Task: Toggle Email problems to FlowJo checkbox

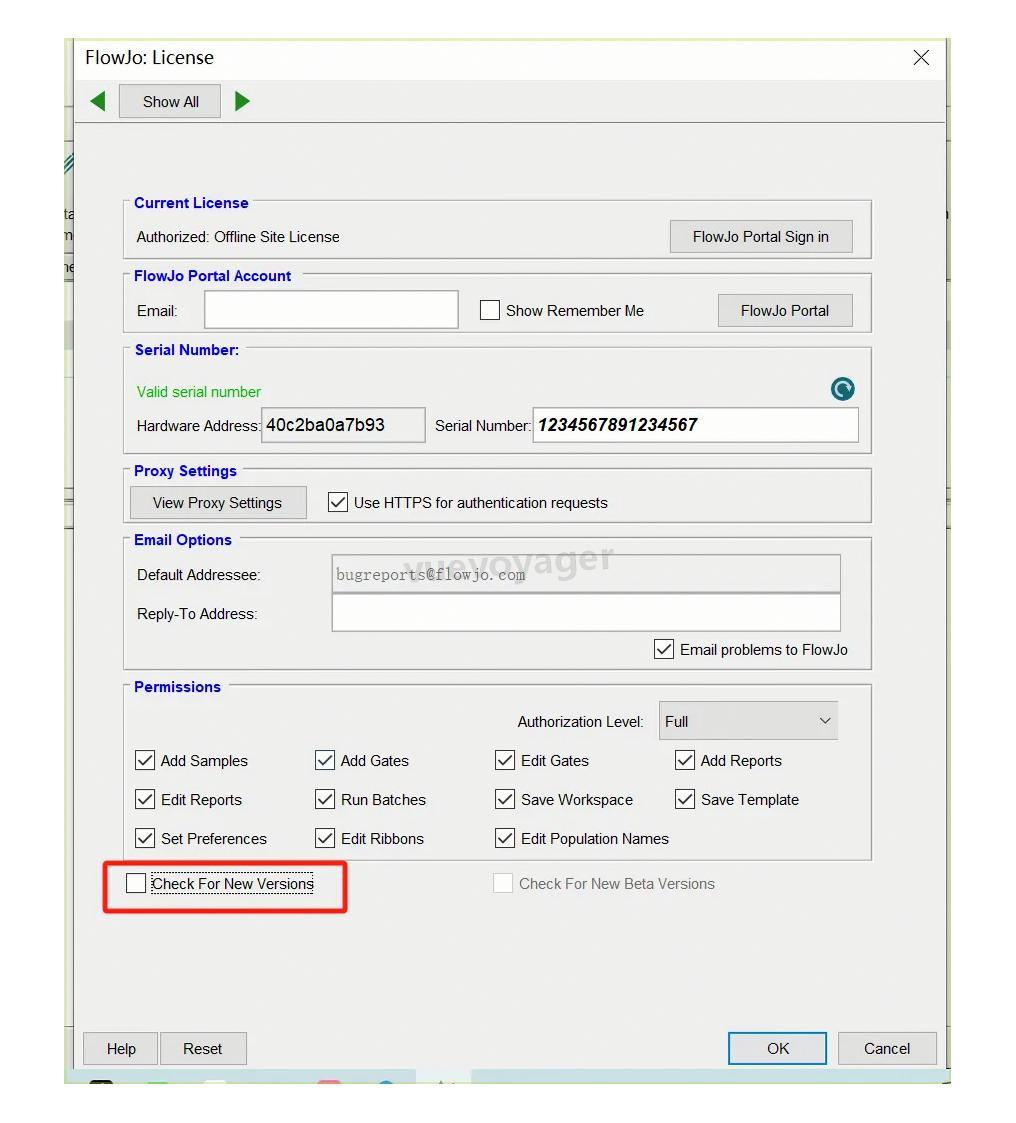Action: 664,650
